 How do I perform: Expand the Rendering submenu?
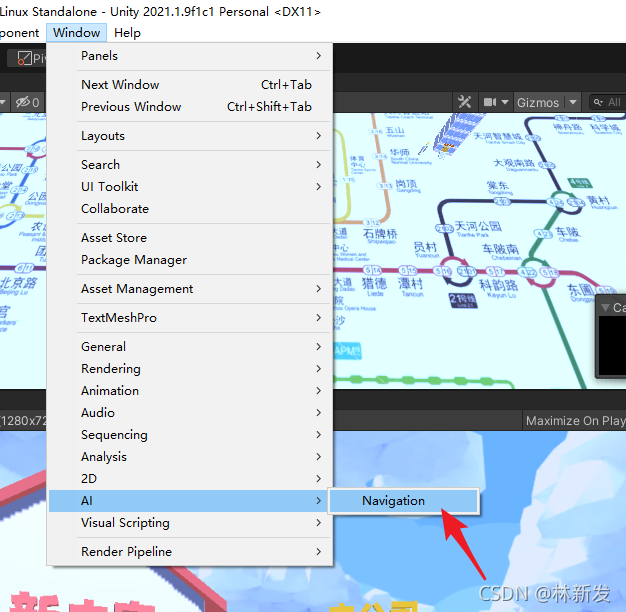(190, 368)
